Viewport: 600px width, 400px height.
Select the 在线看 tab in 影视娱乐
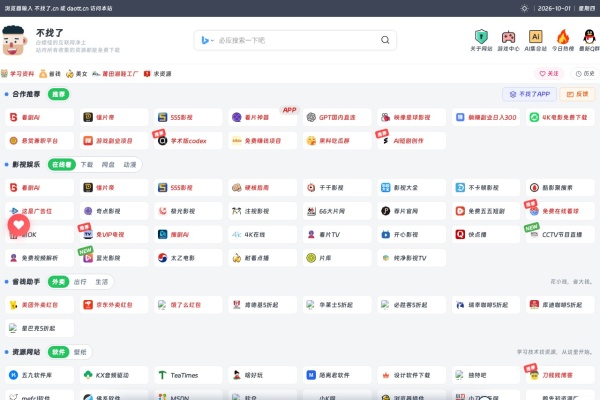[62, 165]
